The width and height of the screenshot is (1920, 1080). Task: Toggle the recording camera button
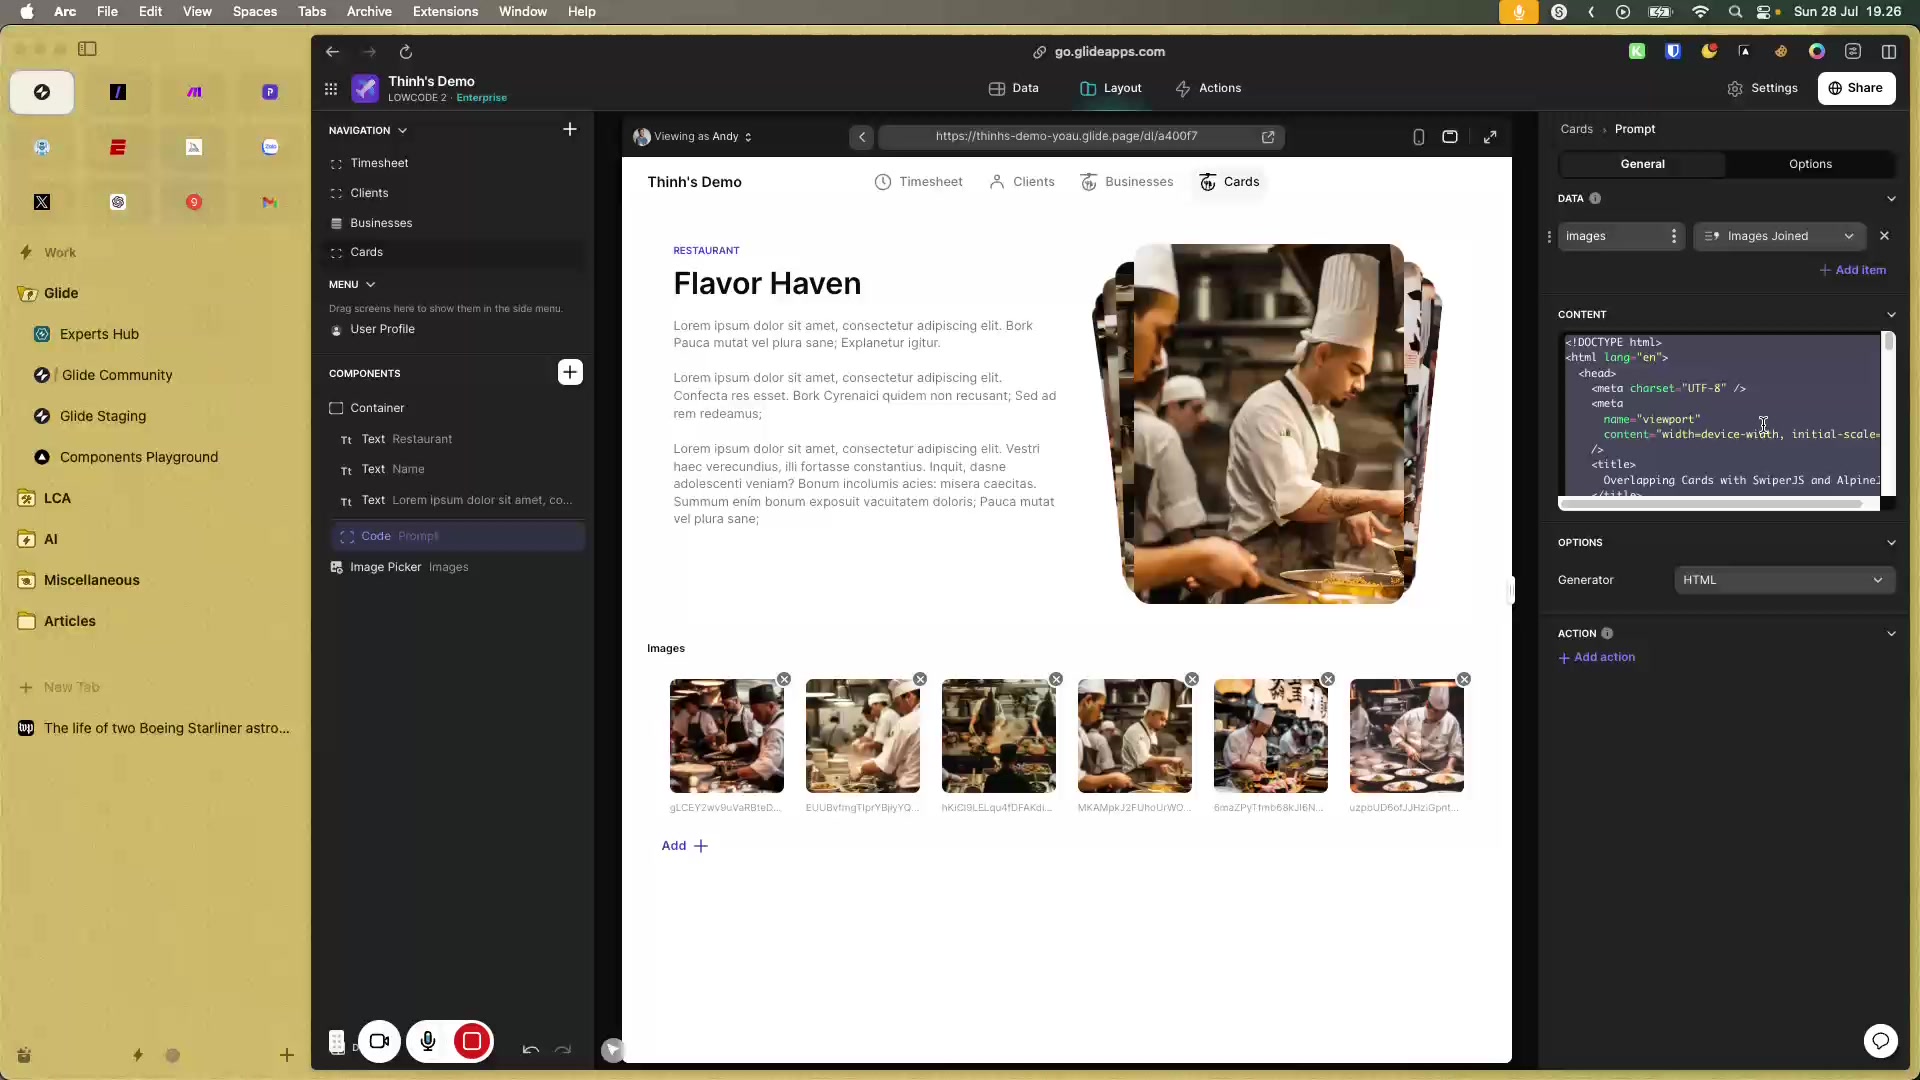pos(379,1042)
